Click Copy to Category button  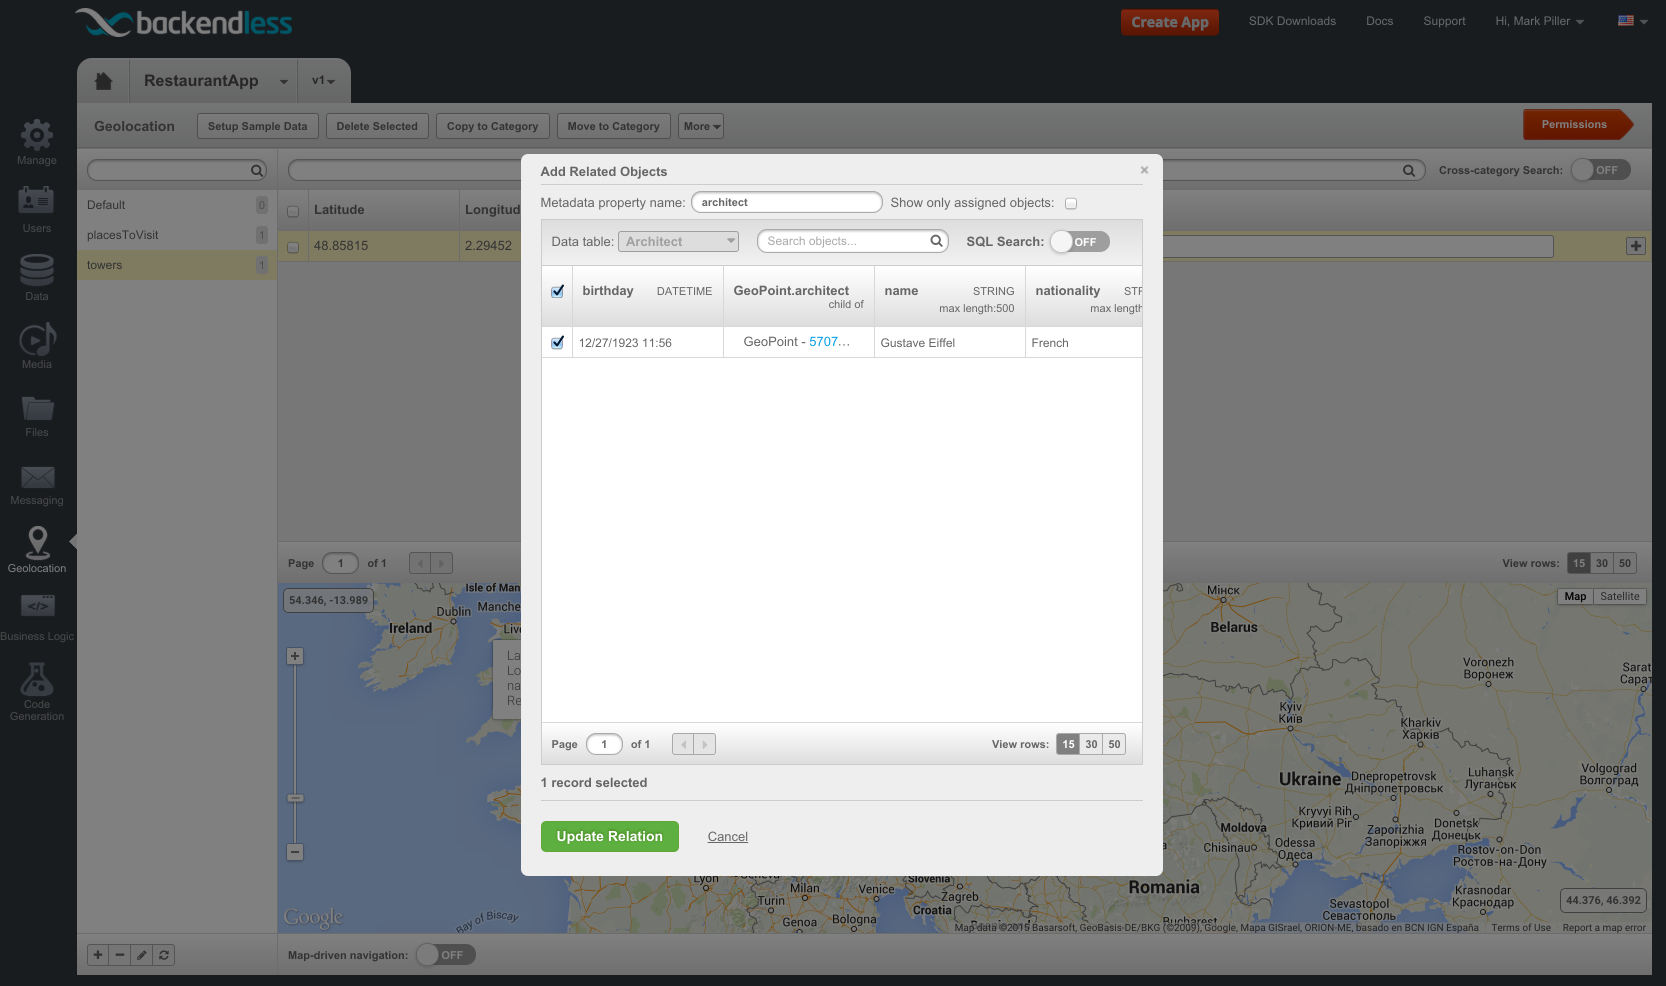tap(492, 126)
